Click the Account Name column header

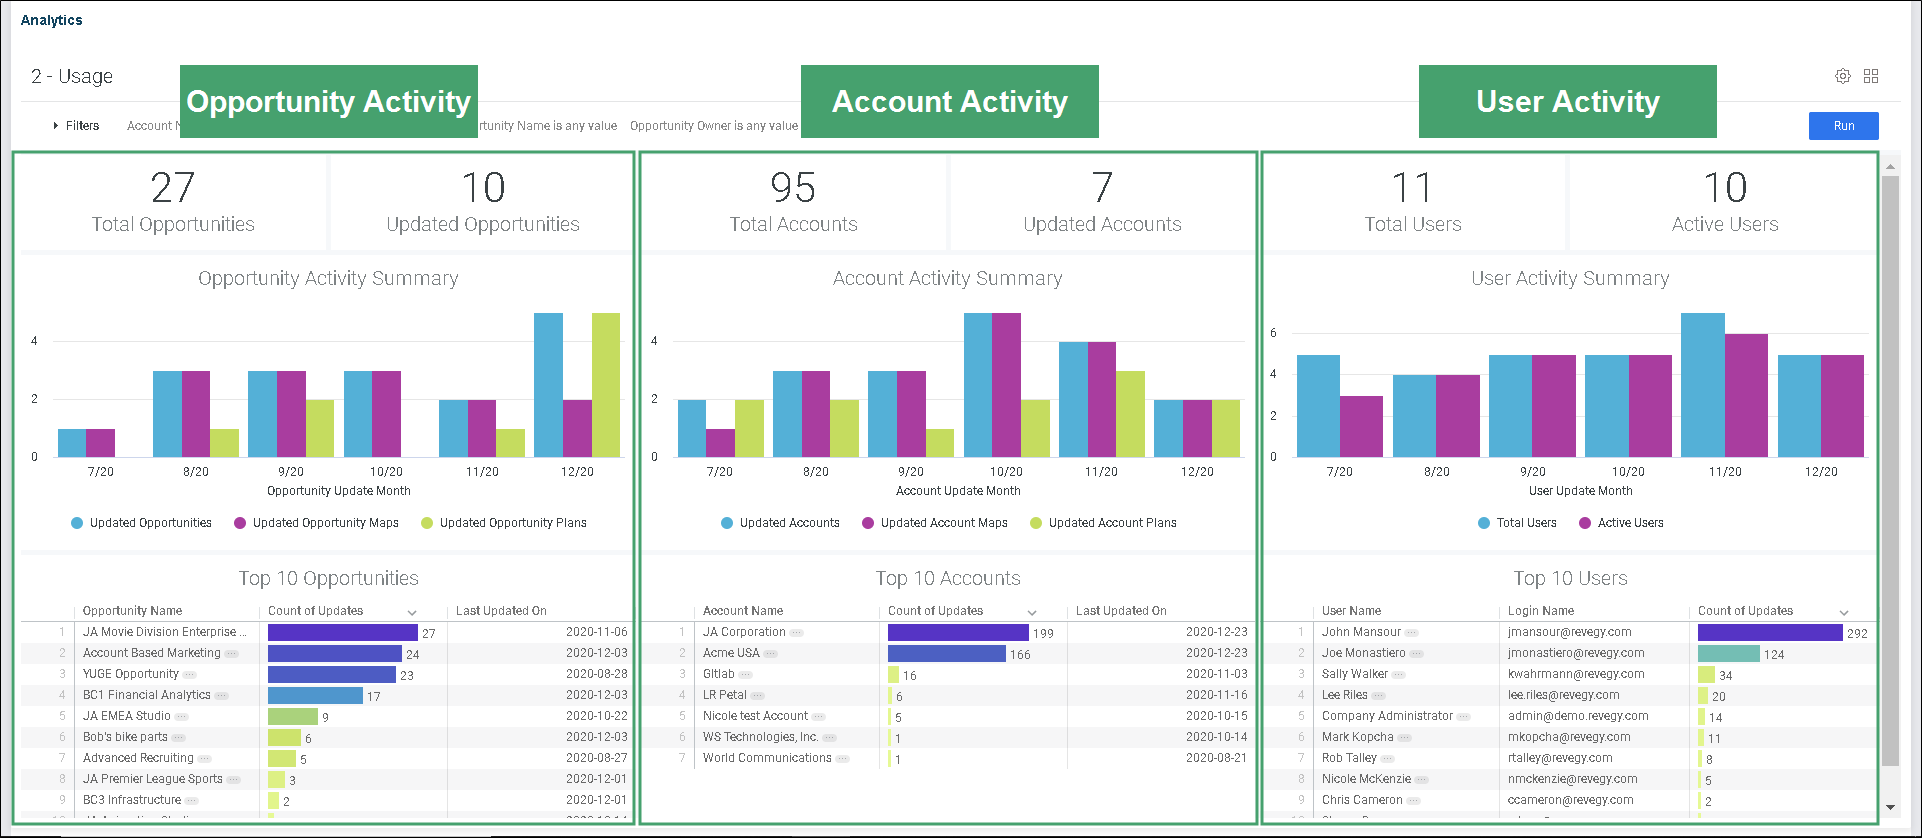point(743,611)
